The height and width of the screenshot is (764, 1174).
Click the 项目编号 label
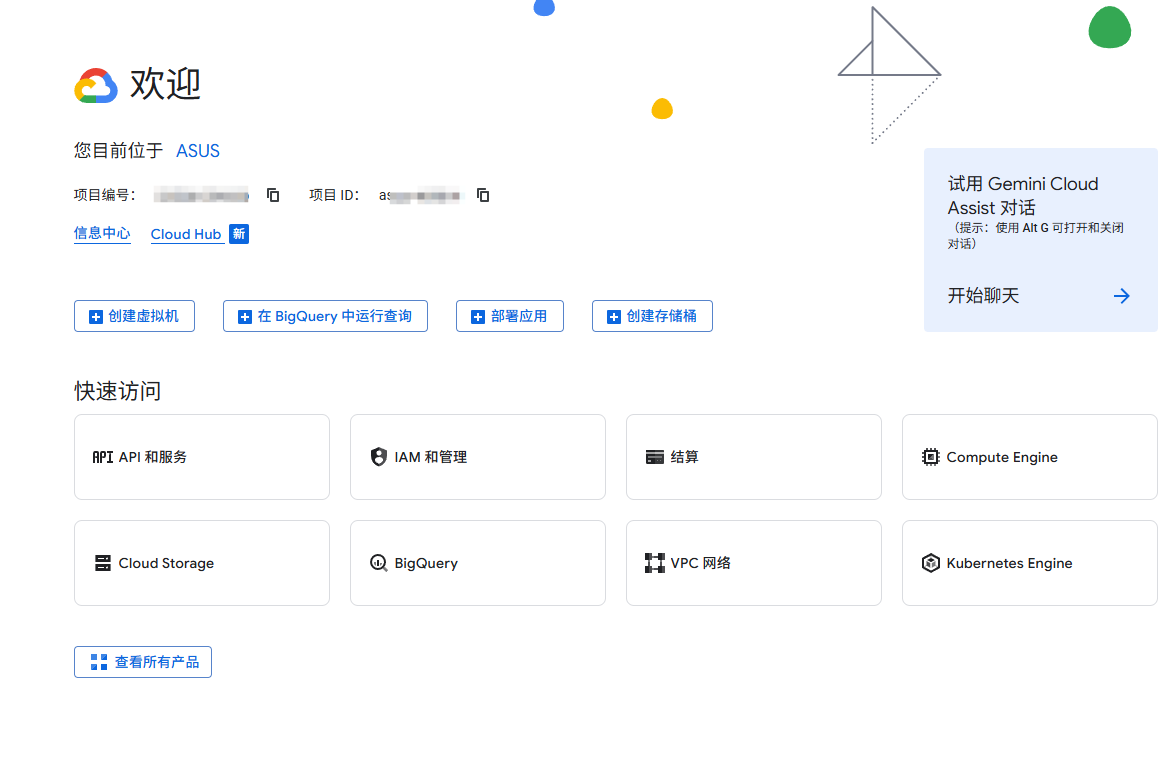point(104,195)
